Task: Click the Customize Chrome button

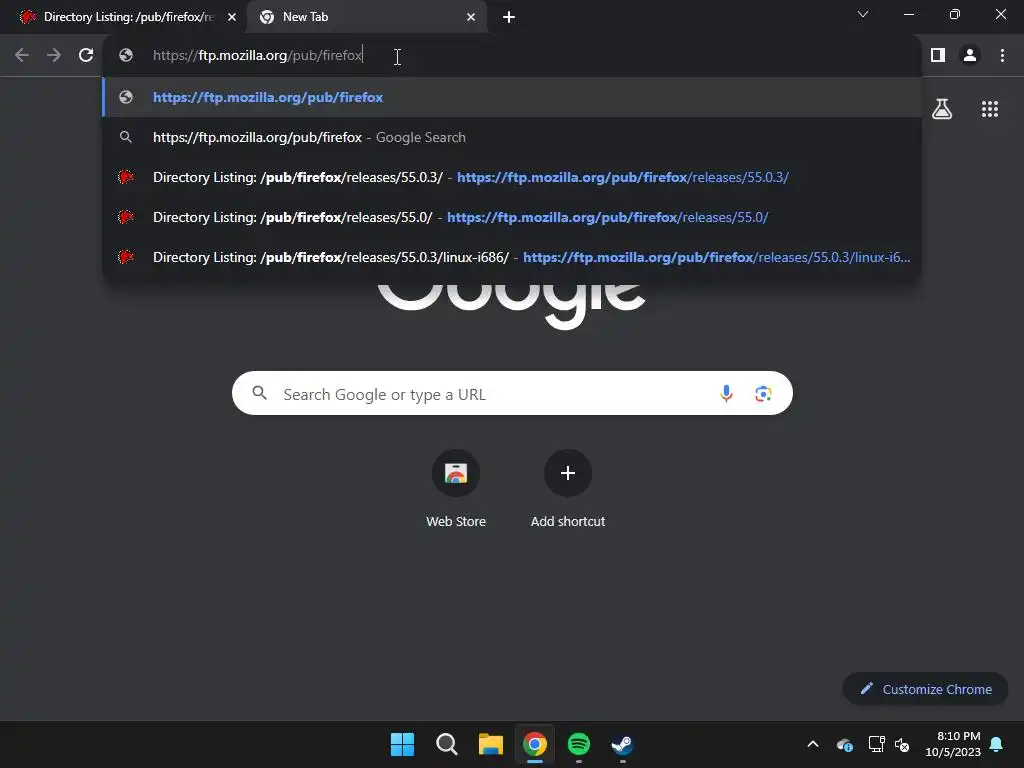Action: tap(925, 689)
